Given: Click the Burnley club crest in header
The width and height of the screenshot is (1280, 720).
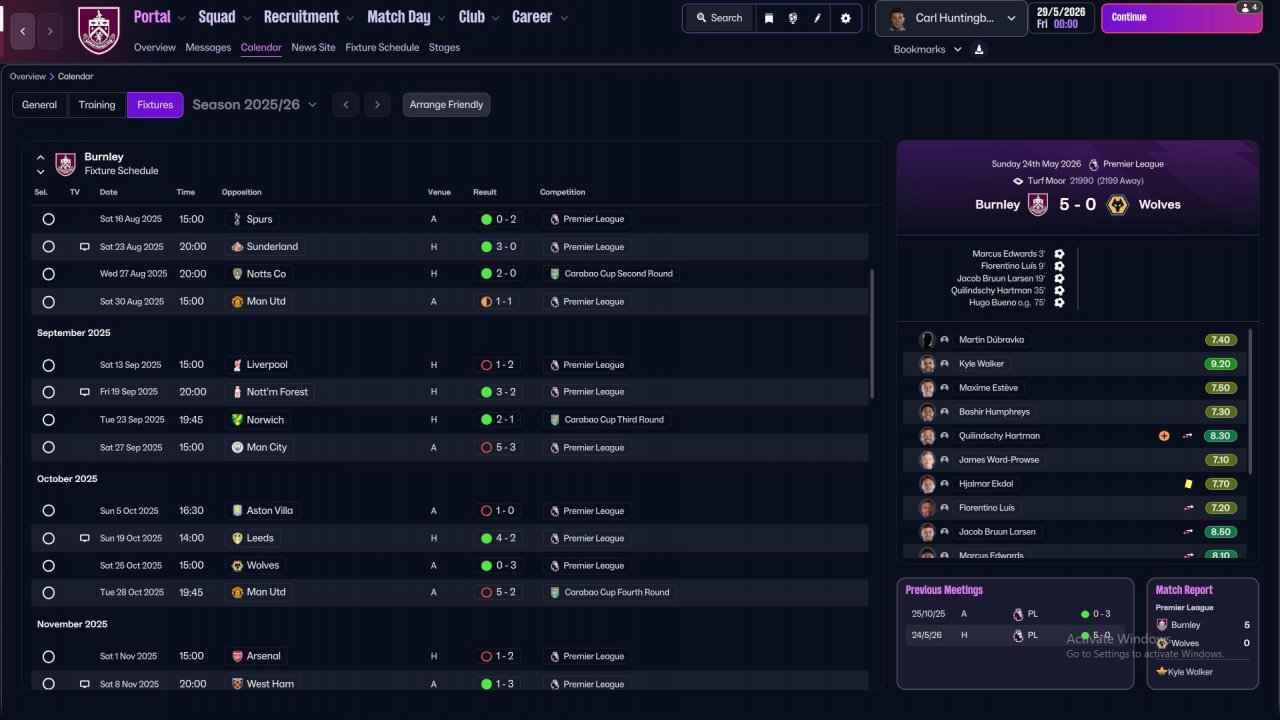Looking at the screenshot, I should tap(98, 30).
